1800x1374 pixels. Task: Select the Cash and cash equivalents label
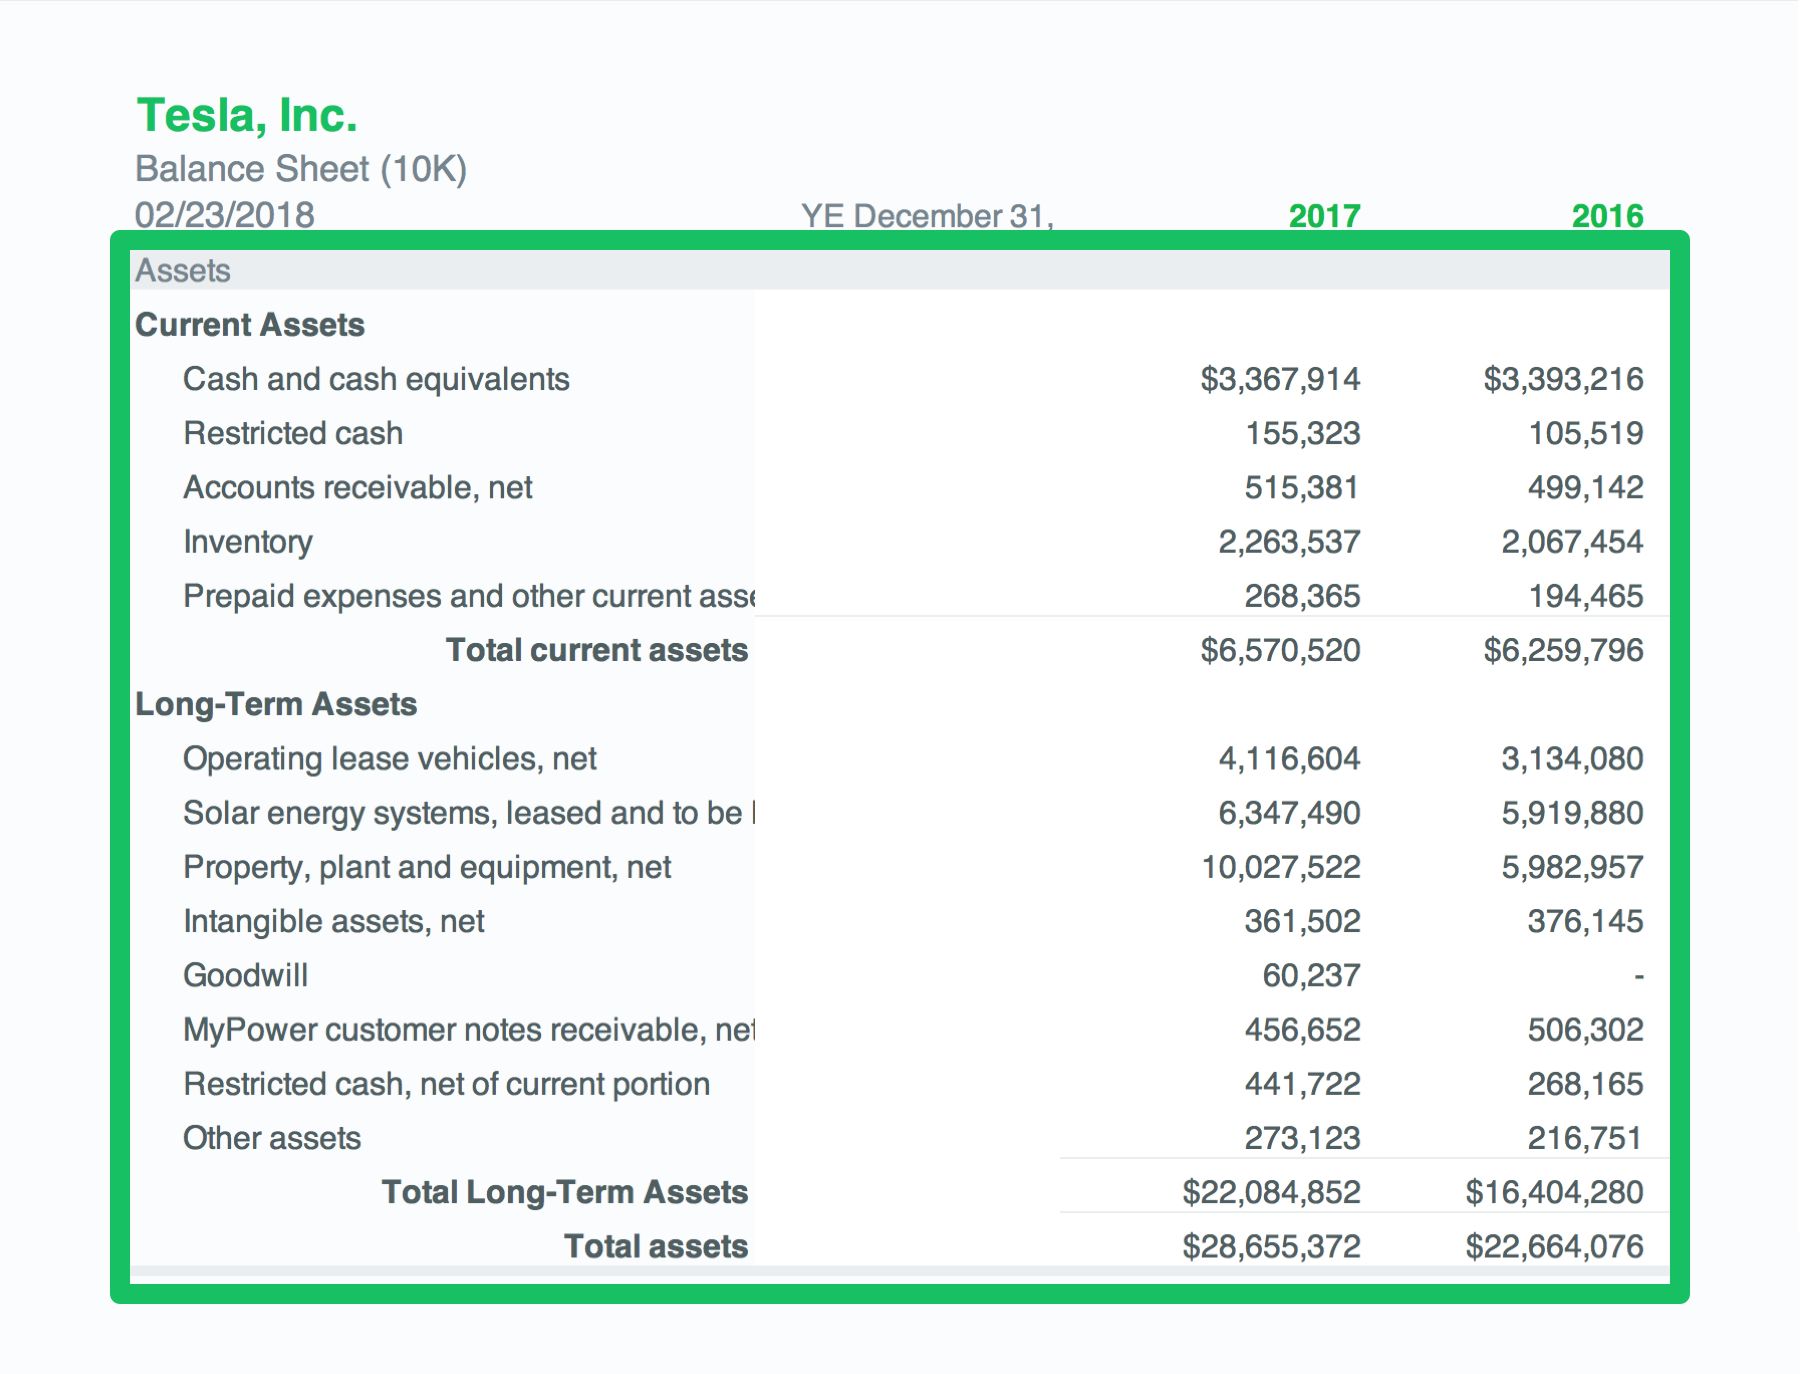click(376, 379)
